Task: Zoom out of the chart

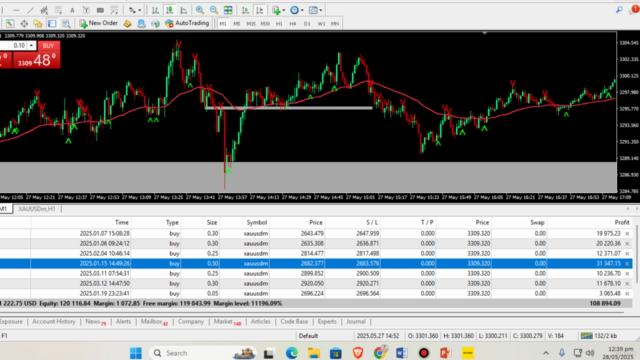Action: coord(213,10)
